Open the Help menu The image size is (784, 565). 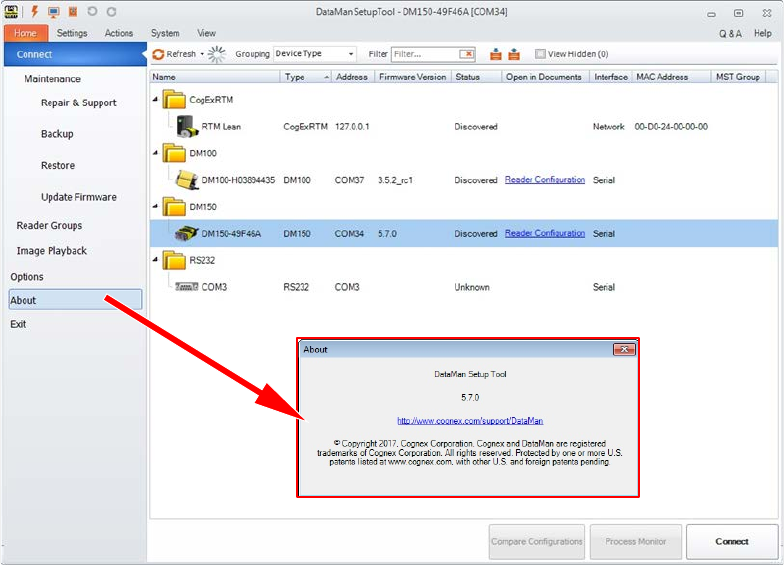pos(762,33)
